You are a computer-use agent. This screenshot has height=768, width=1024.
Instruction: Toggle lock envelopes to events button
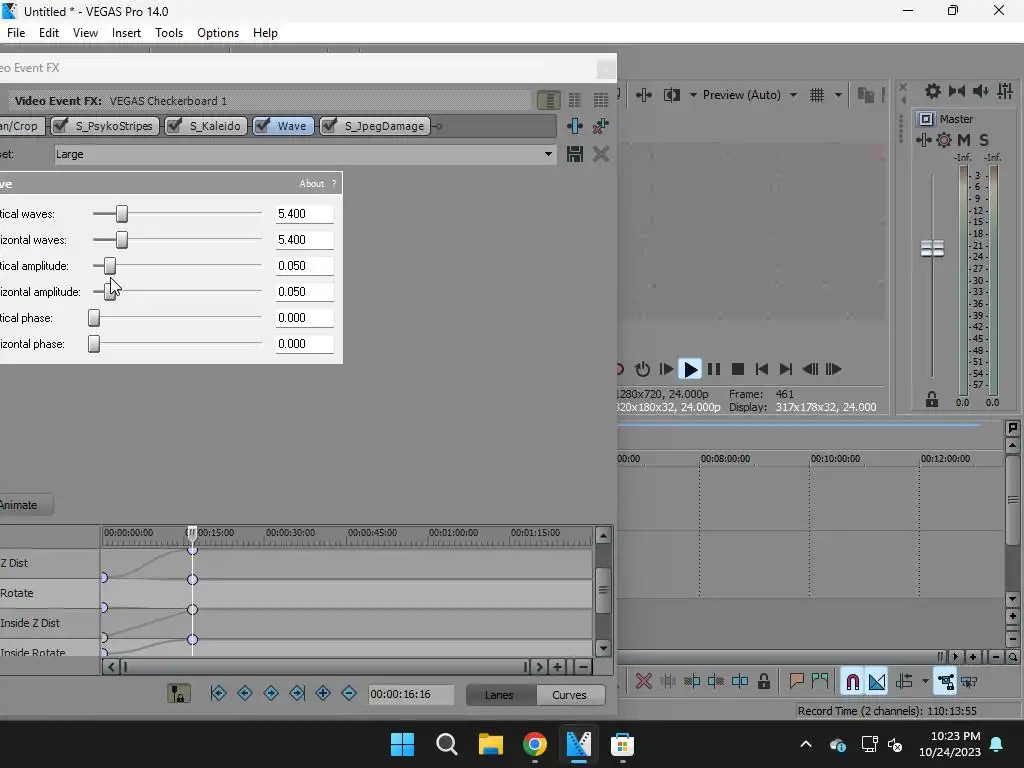tap(945, 682)
